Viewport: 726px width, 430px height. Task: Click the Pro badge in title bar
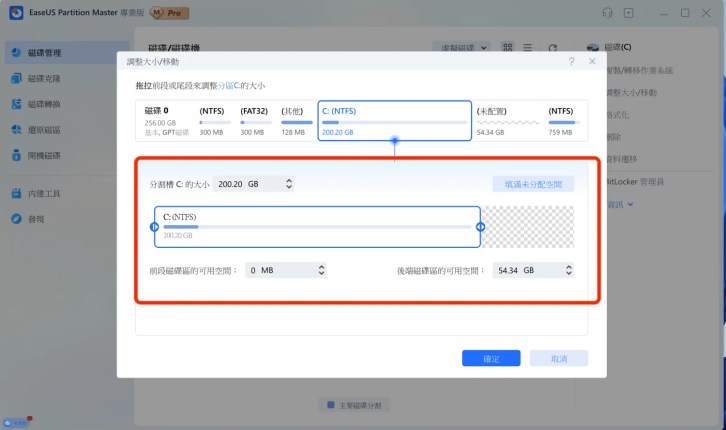coord(170,13)
